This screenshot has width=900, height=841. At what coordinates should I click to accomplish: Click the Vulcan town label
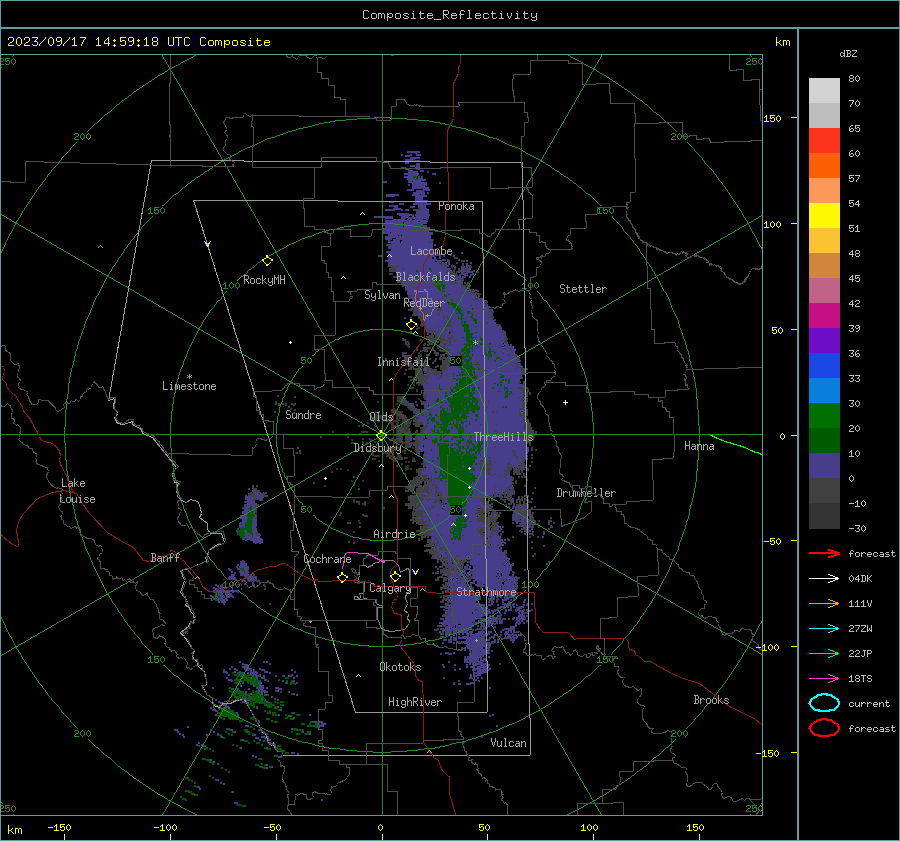pos(508,743)
